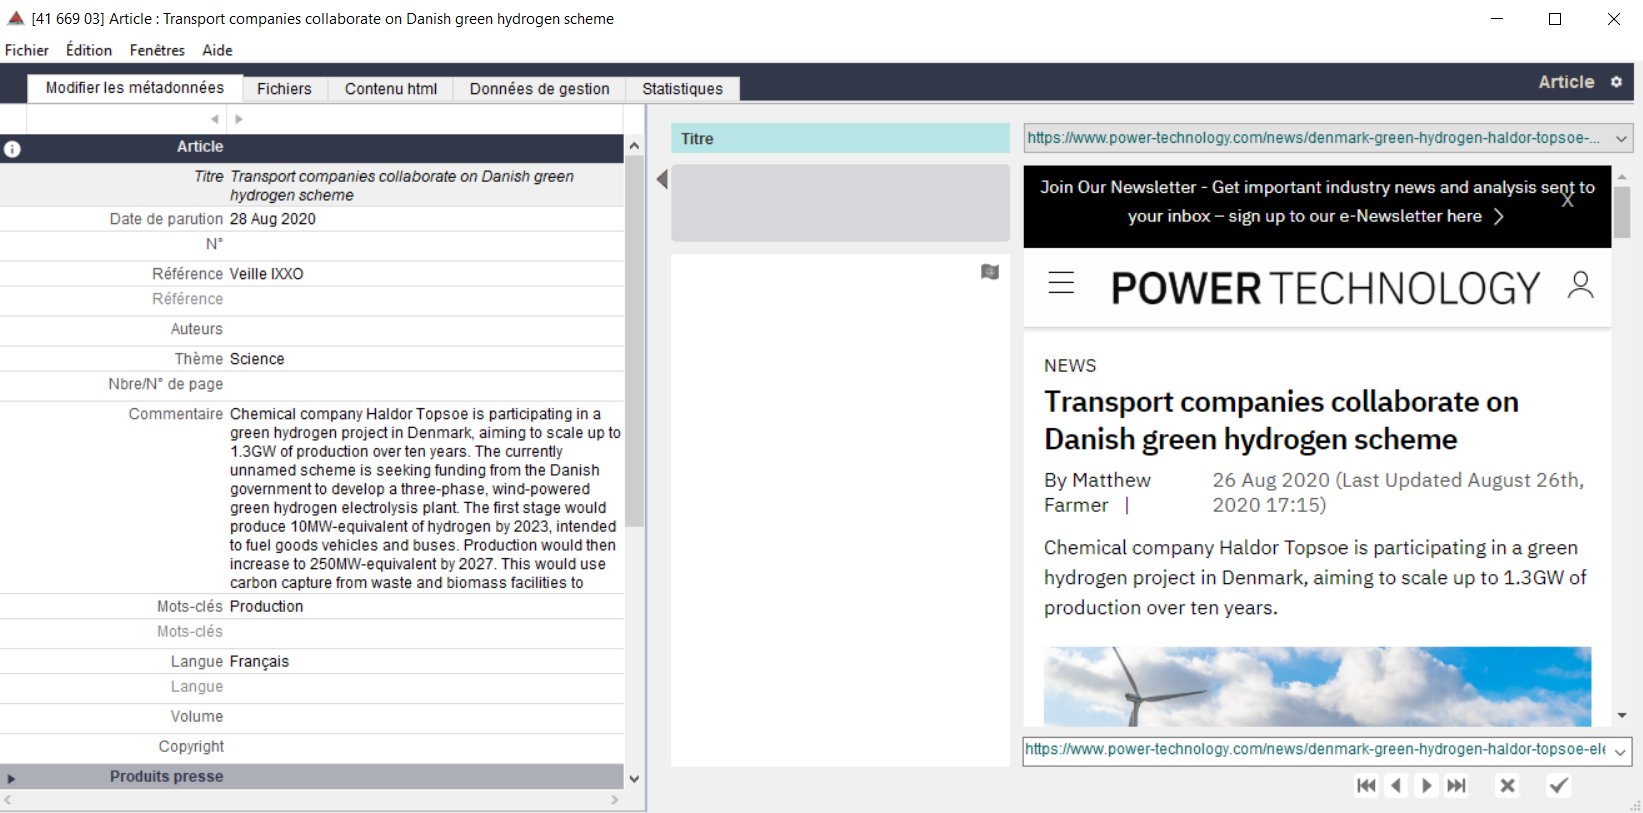Click the empty Copyright field
1643x813 pixels.
(426, 747)
